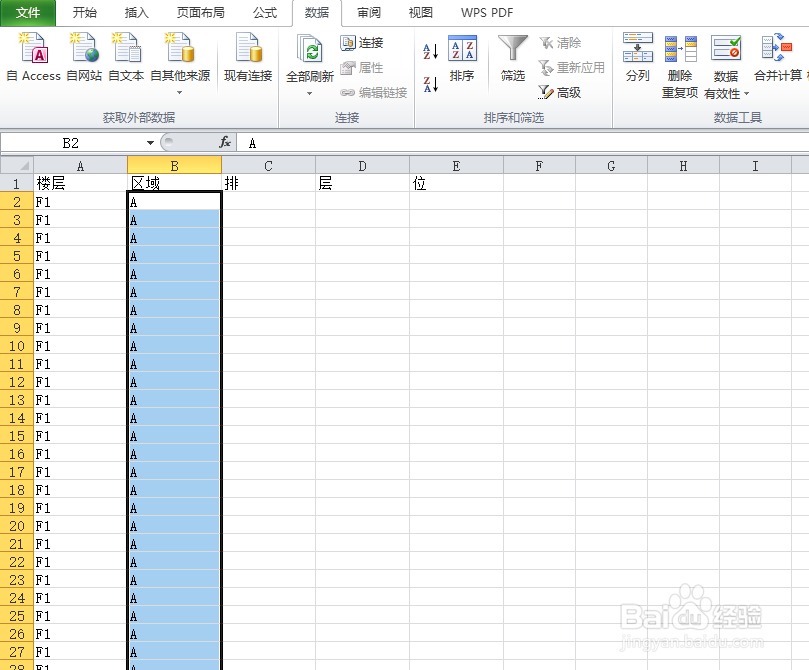Click 合并计算 consolidate icon
This screenshot has width=809, height=670.
tap(777, 48)
